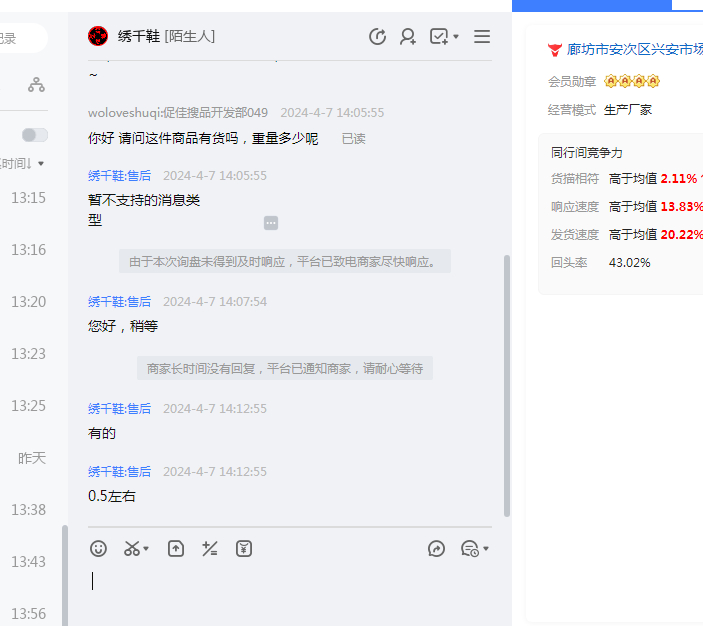Click the 会员勋章 medal icons

click(632, 81)
